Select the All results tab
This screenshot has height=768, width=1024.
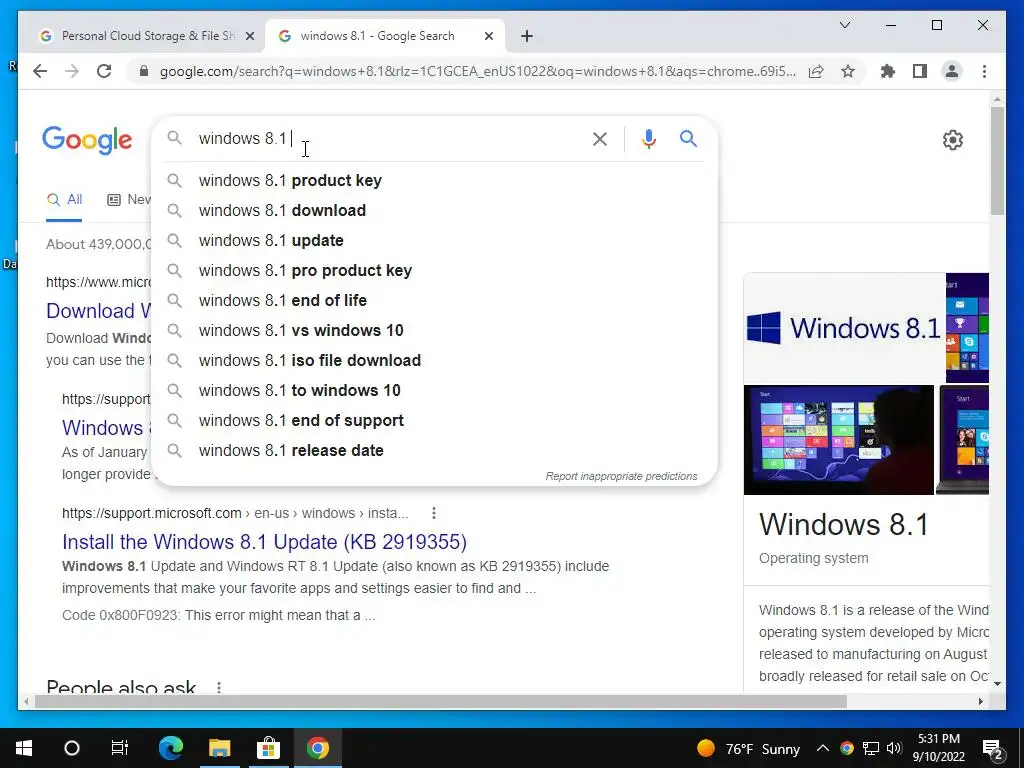point(65,200)
